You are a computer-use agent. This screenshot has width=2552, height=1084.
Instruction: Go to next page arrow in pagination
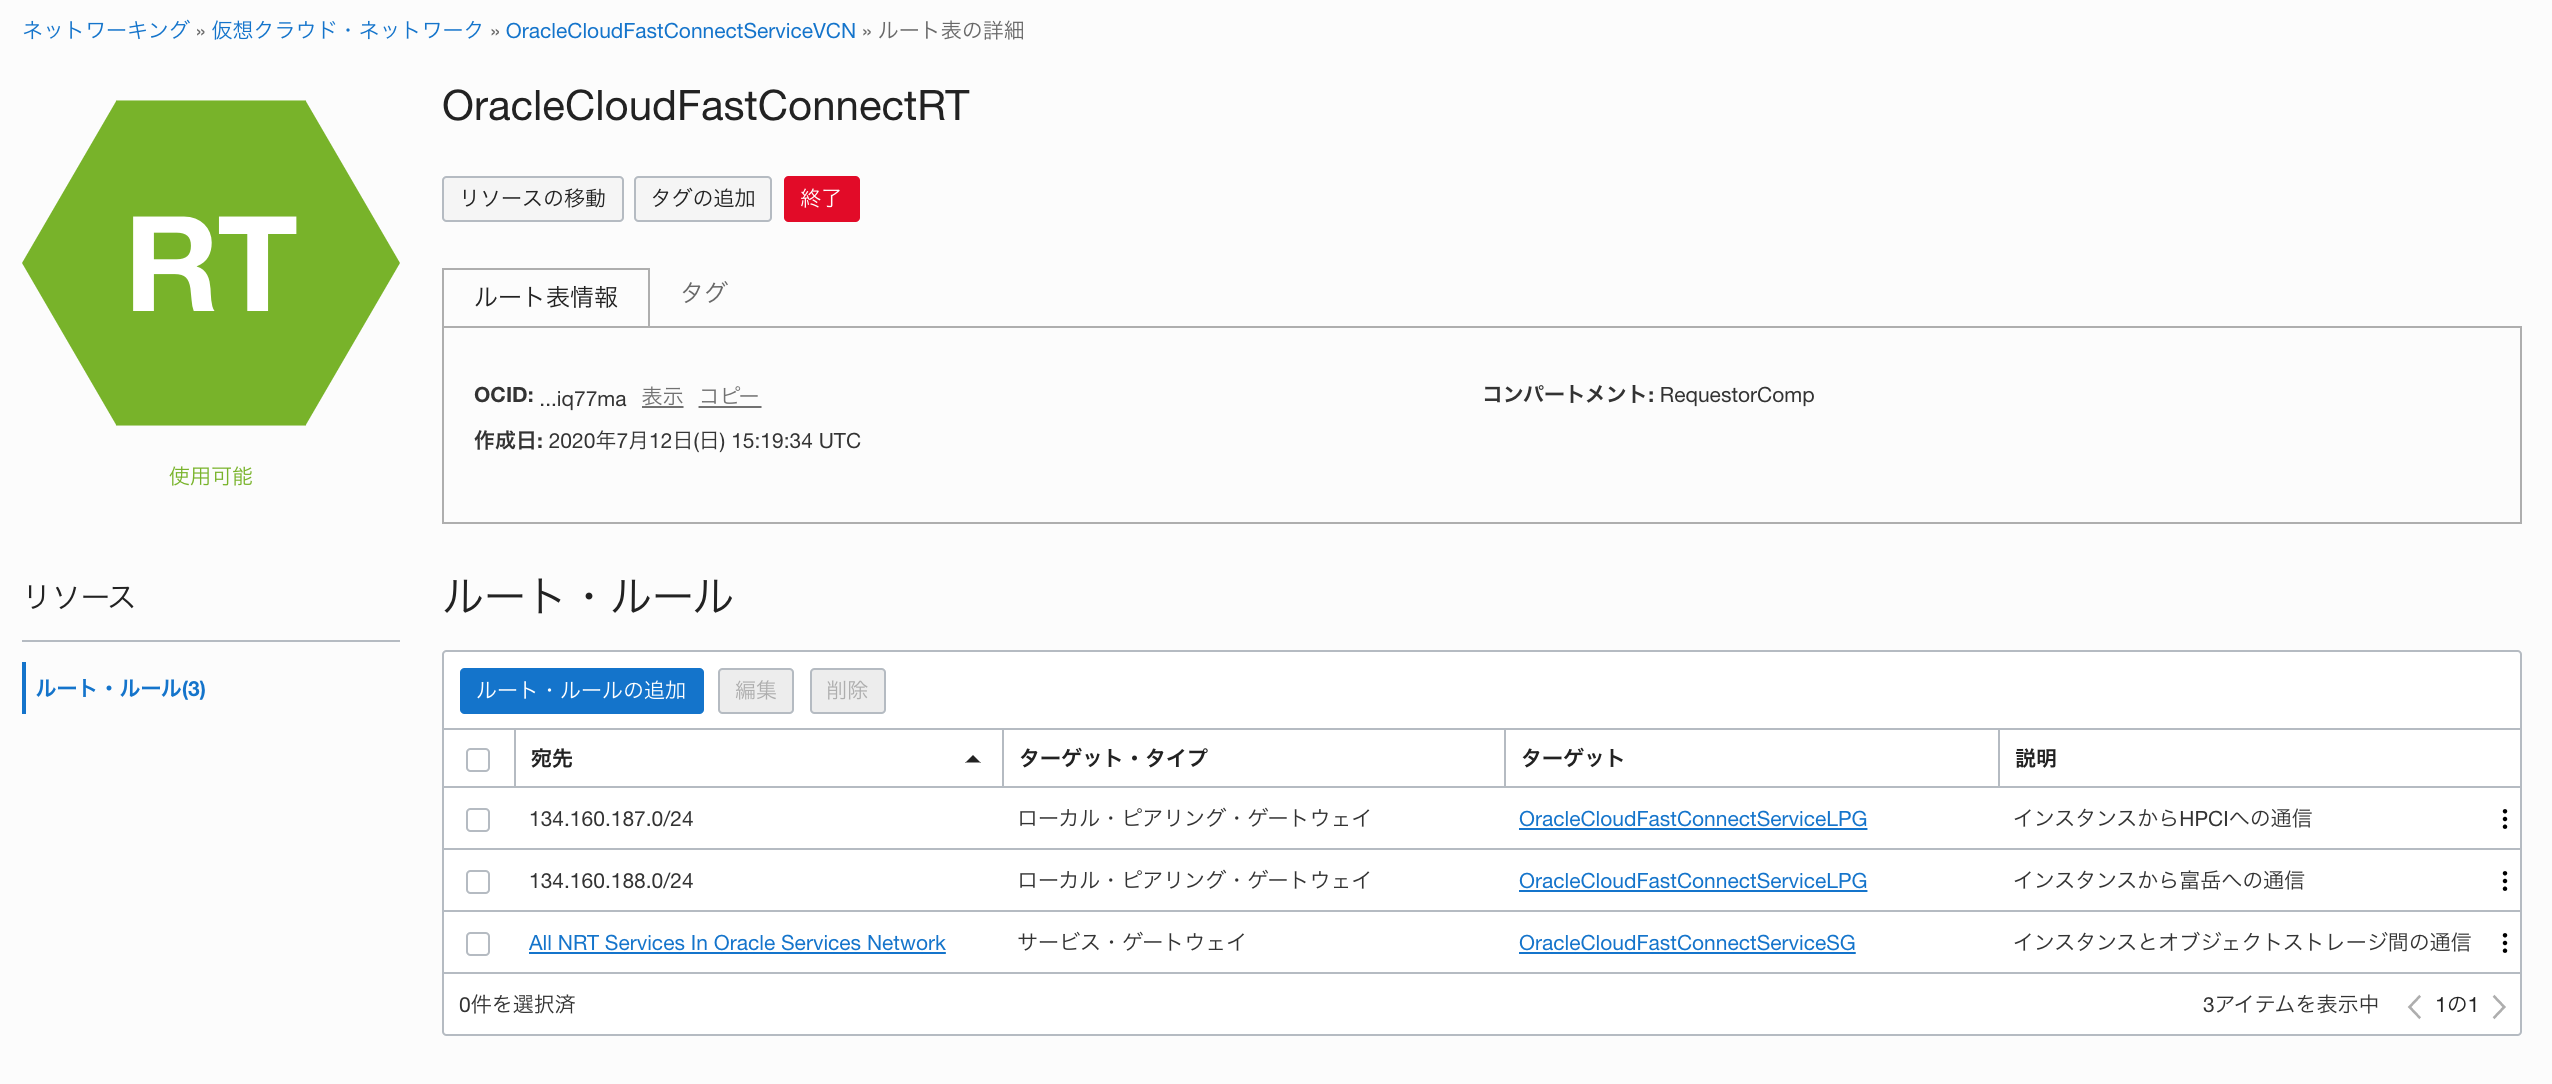2499,1006
